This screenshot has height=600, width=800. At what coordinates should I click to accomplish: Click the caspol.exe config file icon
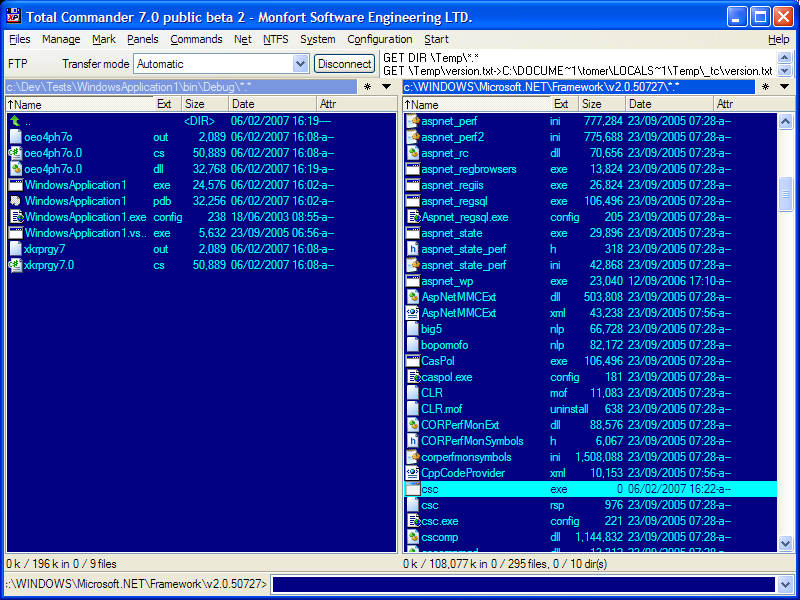click(412, 377)
